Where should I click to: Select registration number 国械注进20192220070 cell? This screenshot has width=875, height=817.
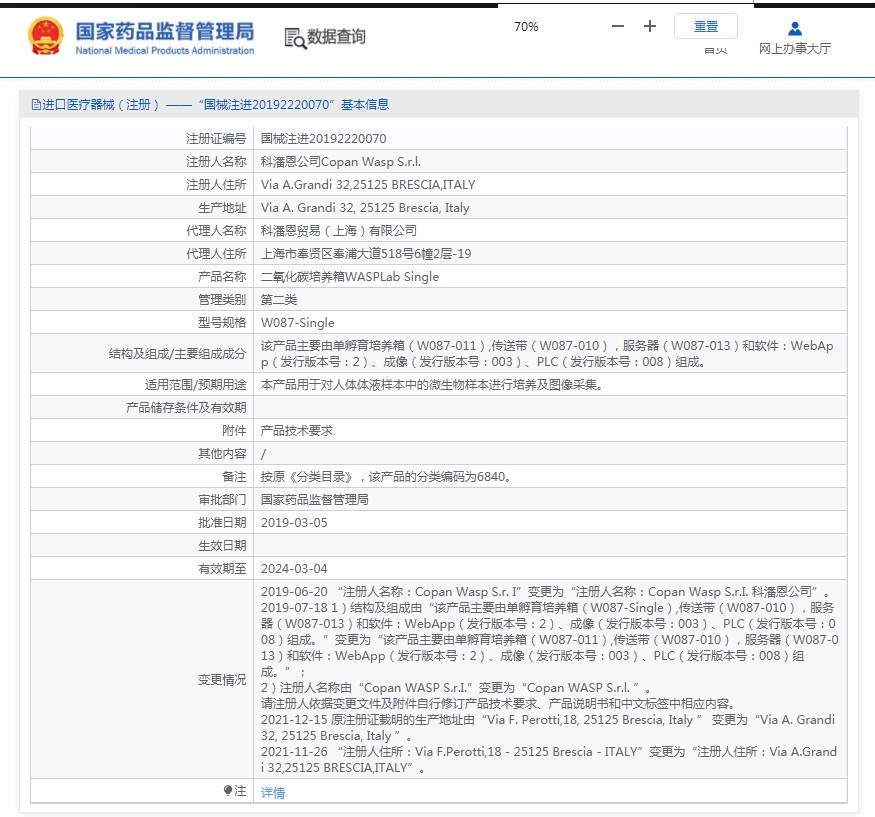pos(550,138)
